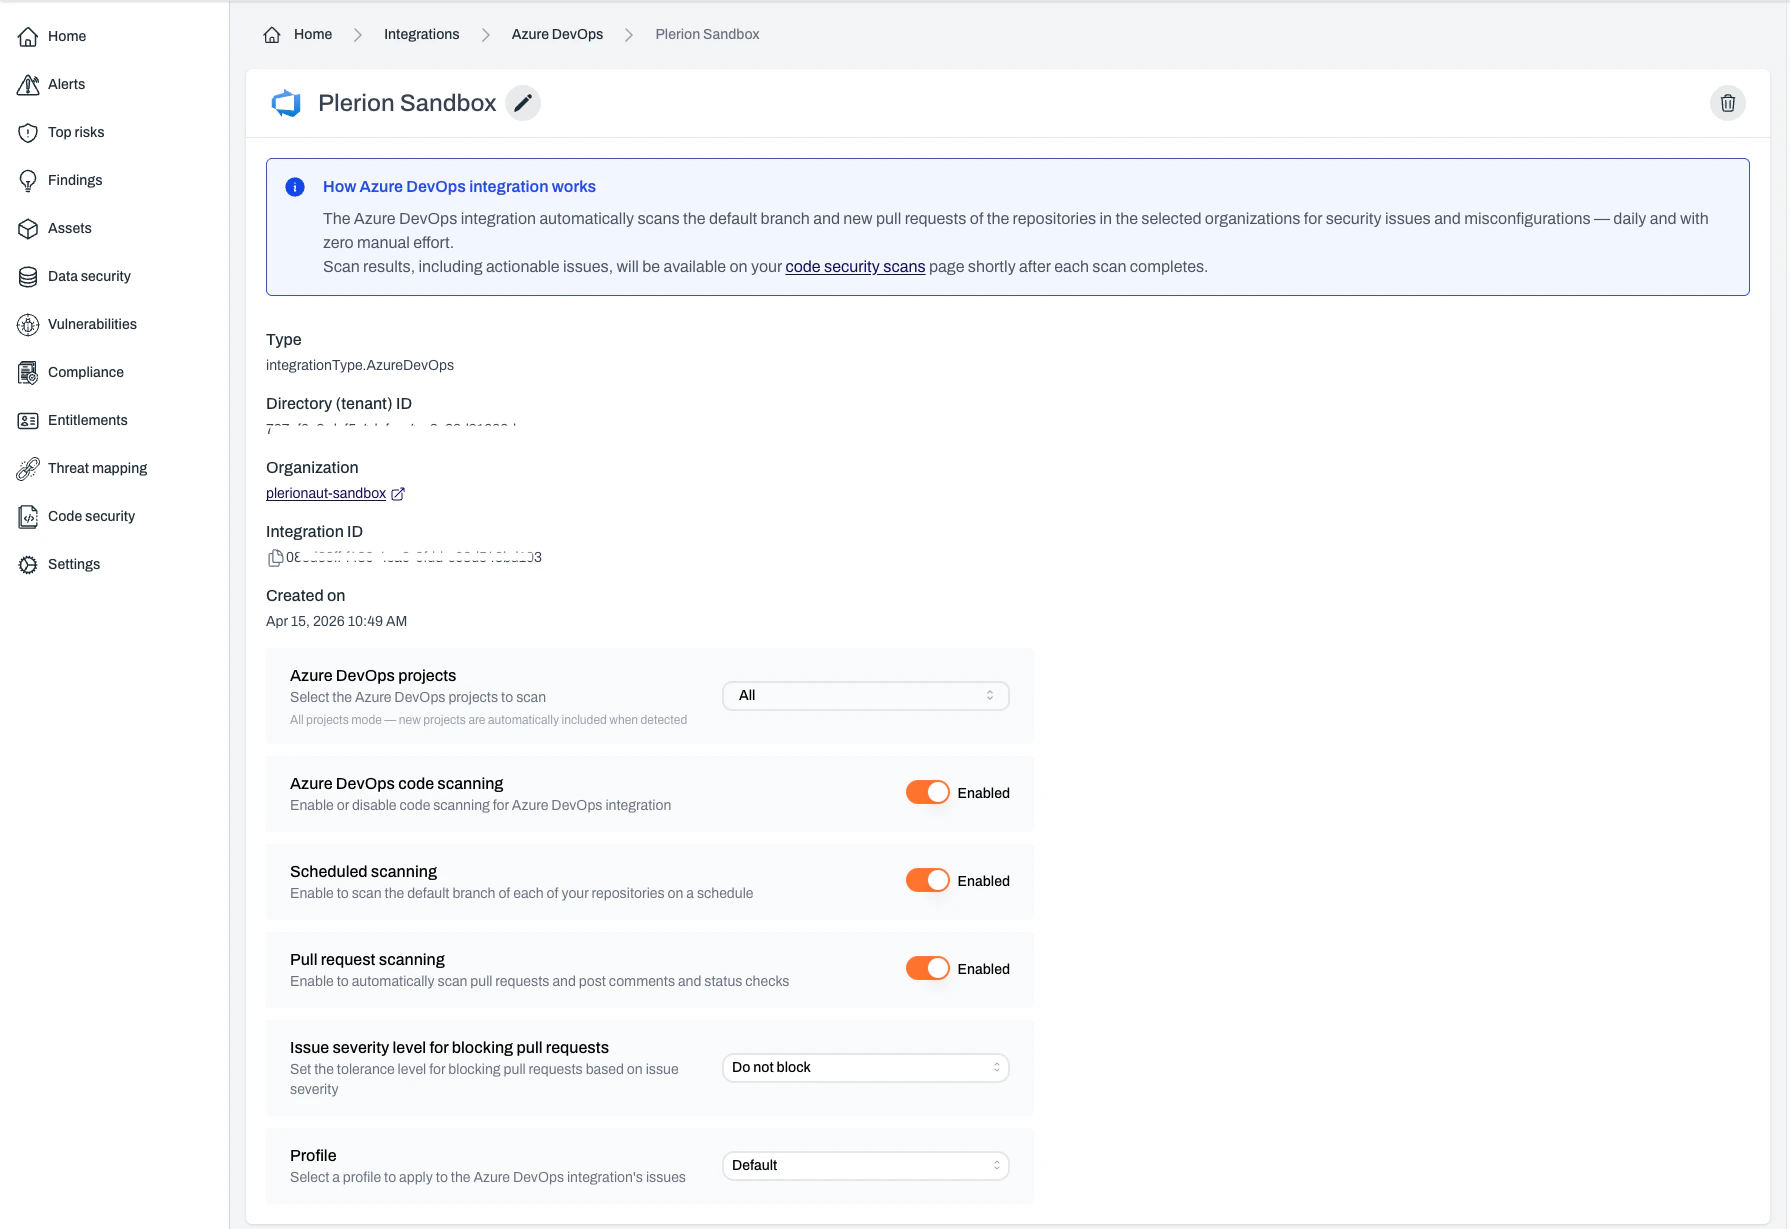Go to Integrations via the breadcrumb

[421, 34]
